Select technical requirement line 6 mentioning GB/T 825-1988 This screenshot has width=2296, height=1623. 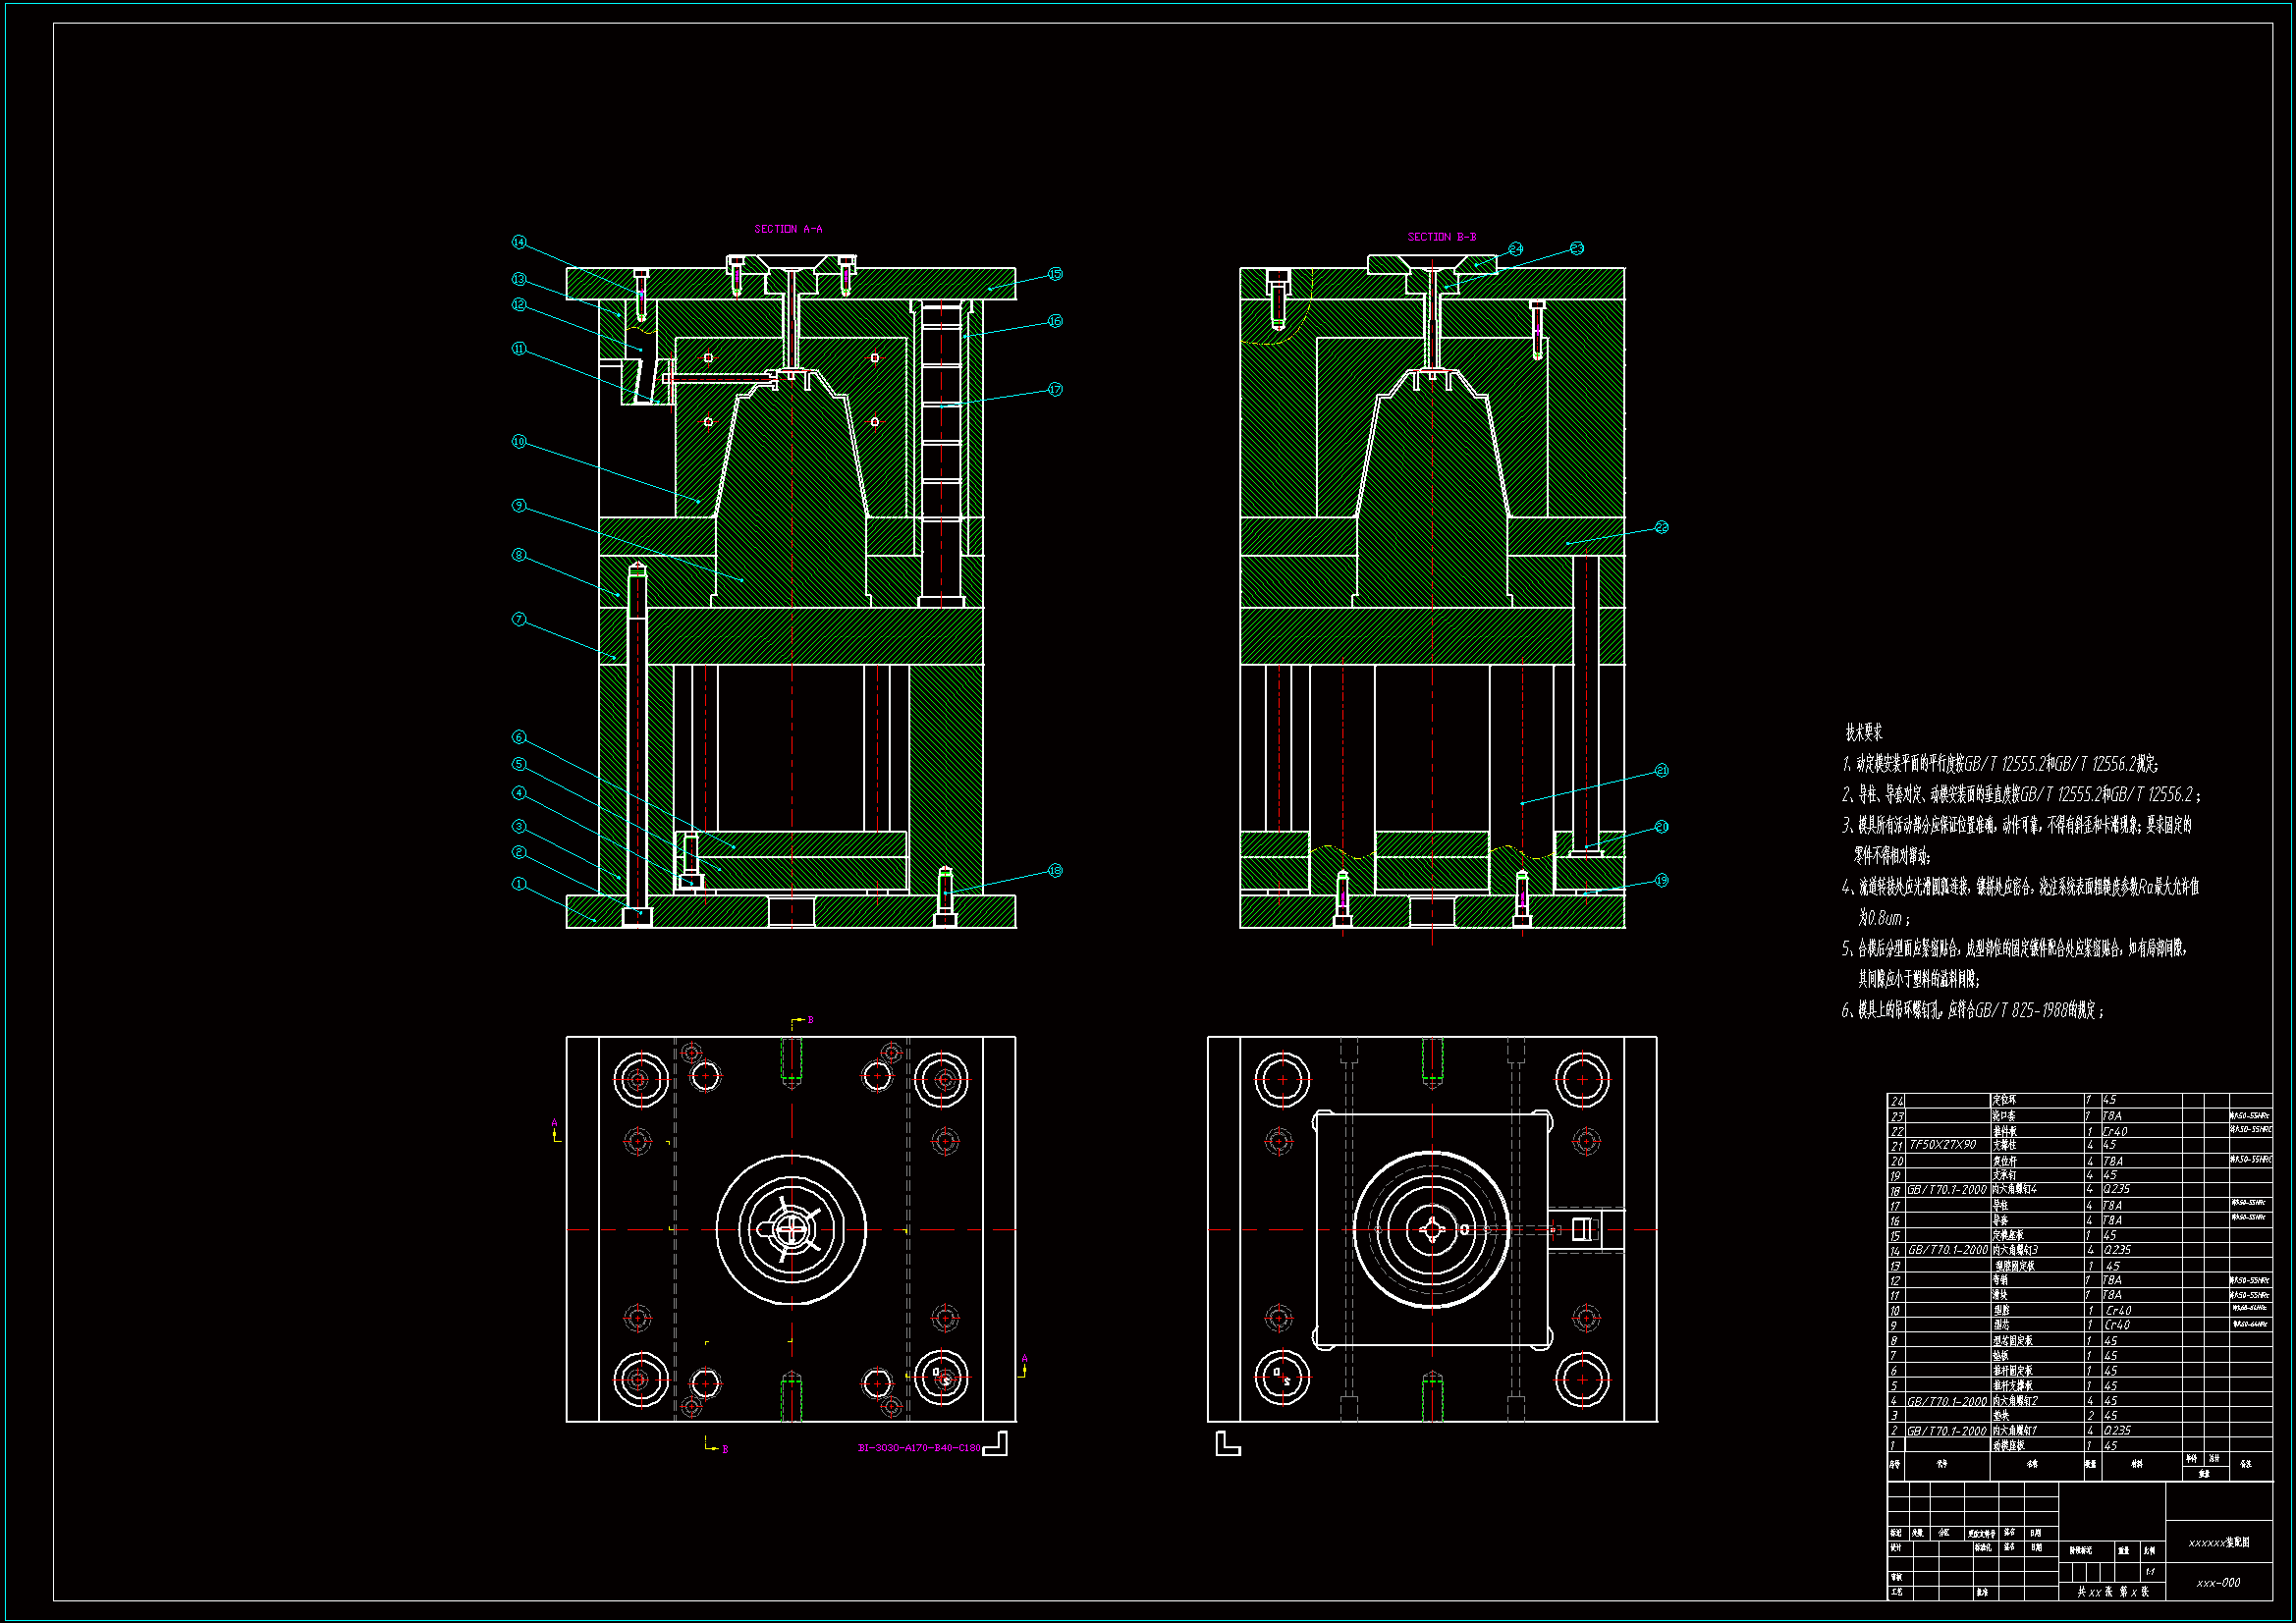click(1972, 1011)
